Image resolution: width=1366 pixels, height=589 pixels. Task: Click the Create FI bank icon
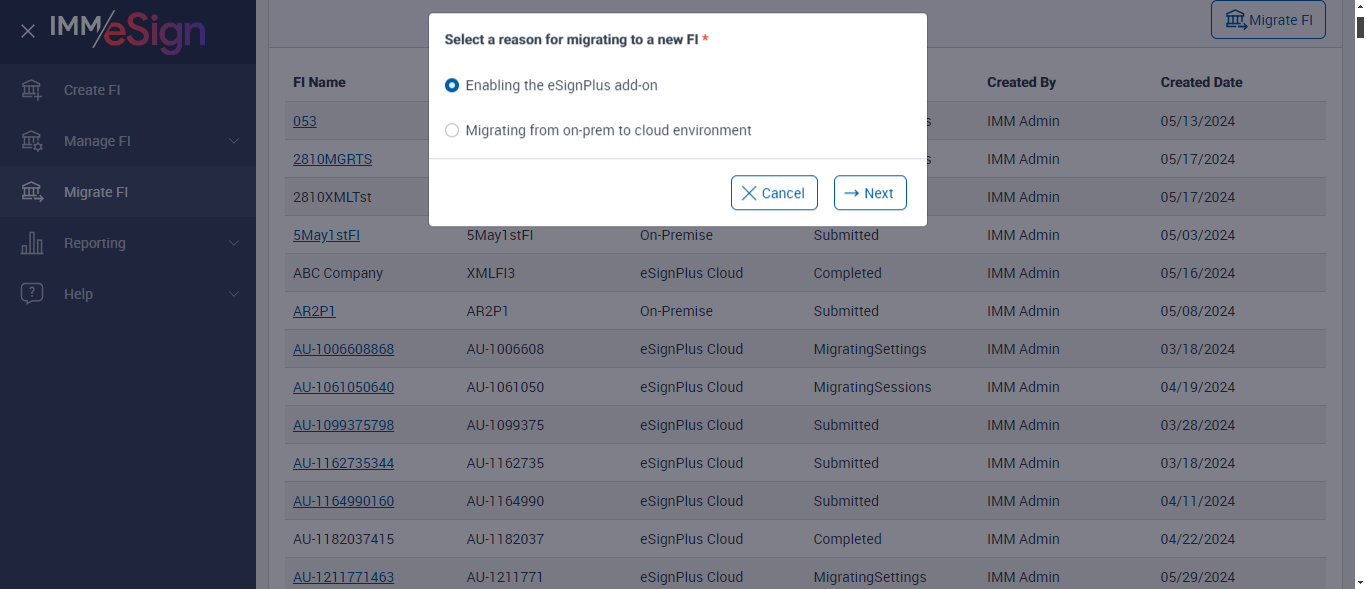coord(32,90)
